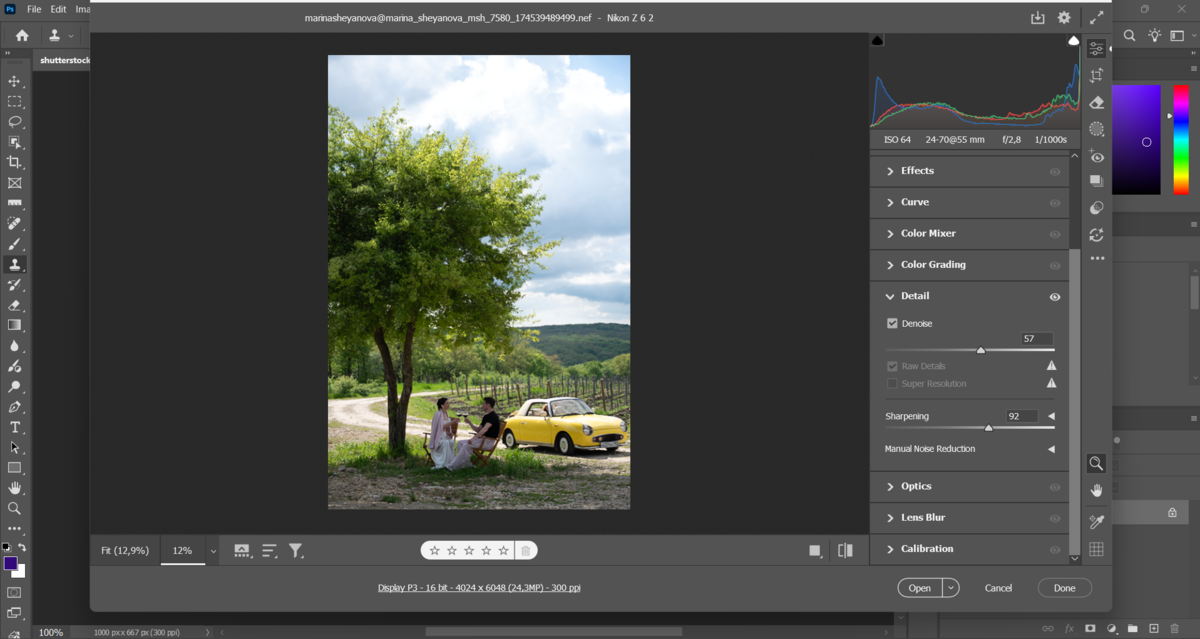The width and height of the screenshot is (1200, 639).
Task: Toggle Camera Raw color sampler eyedropper
Action: pyautogui.click(x=1097, y=522)
